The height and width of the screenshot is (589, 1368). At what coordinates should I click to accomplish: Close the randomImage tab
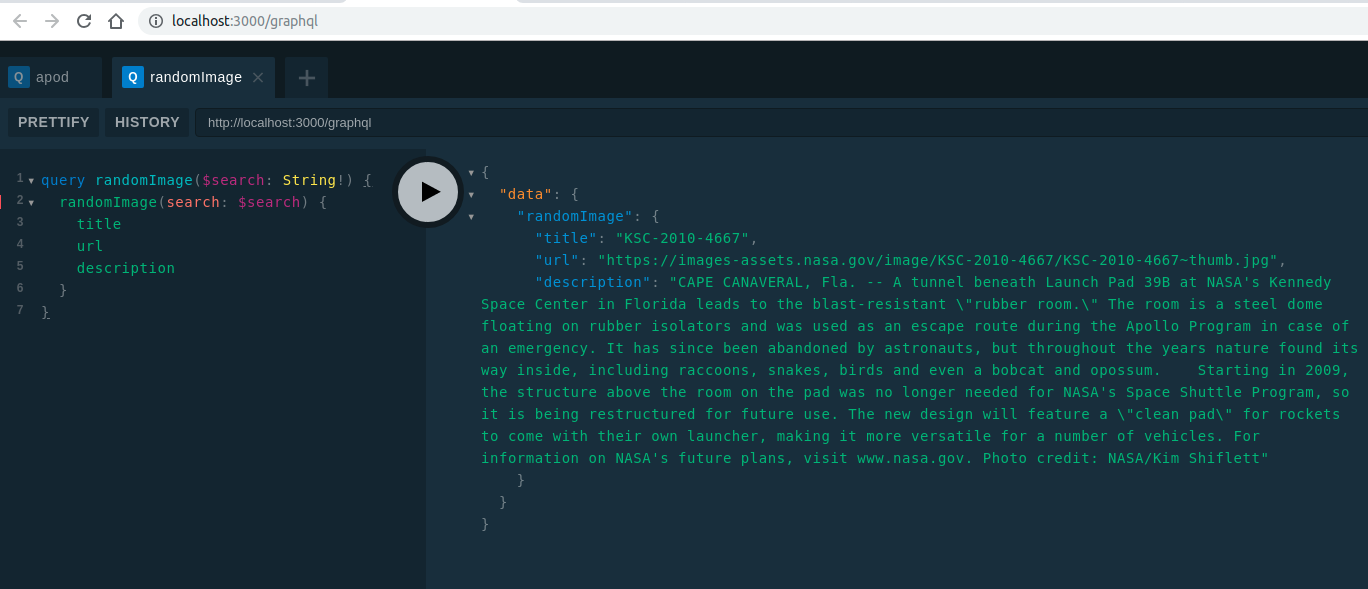click(257, 76)
